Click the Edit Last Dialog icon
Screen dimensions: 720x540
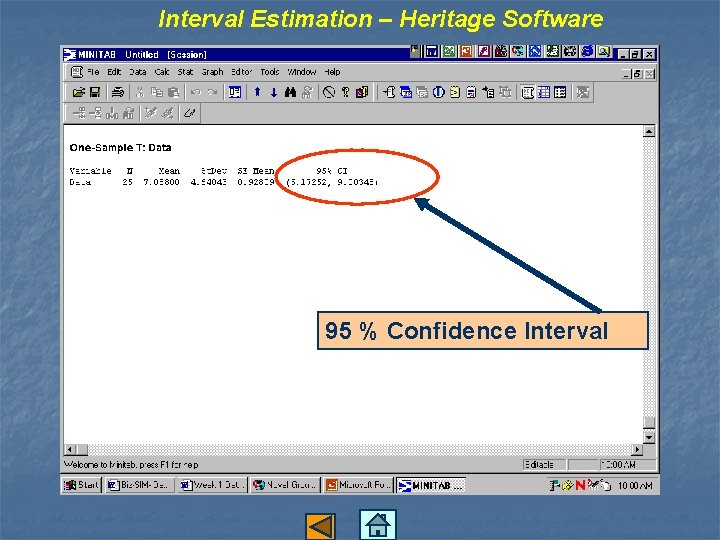[235, 92]
